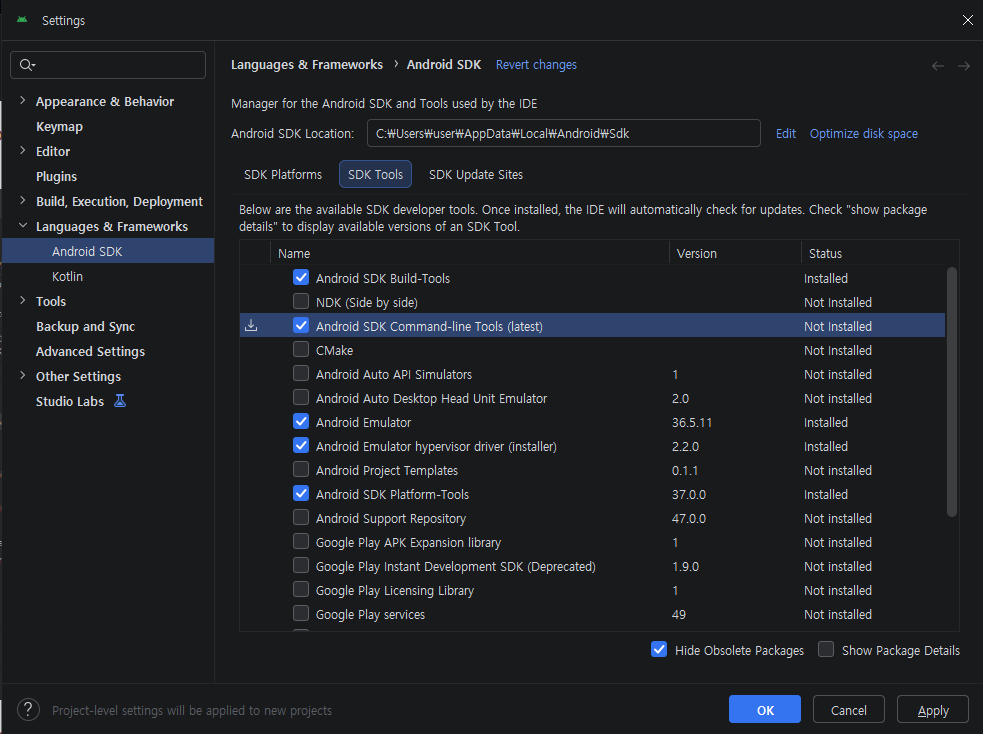Click Installed status of Android SDK Build-Tools
Image resolution: width=983 pixels, height=734 pixels.
(826, 278)
